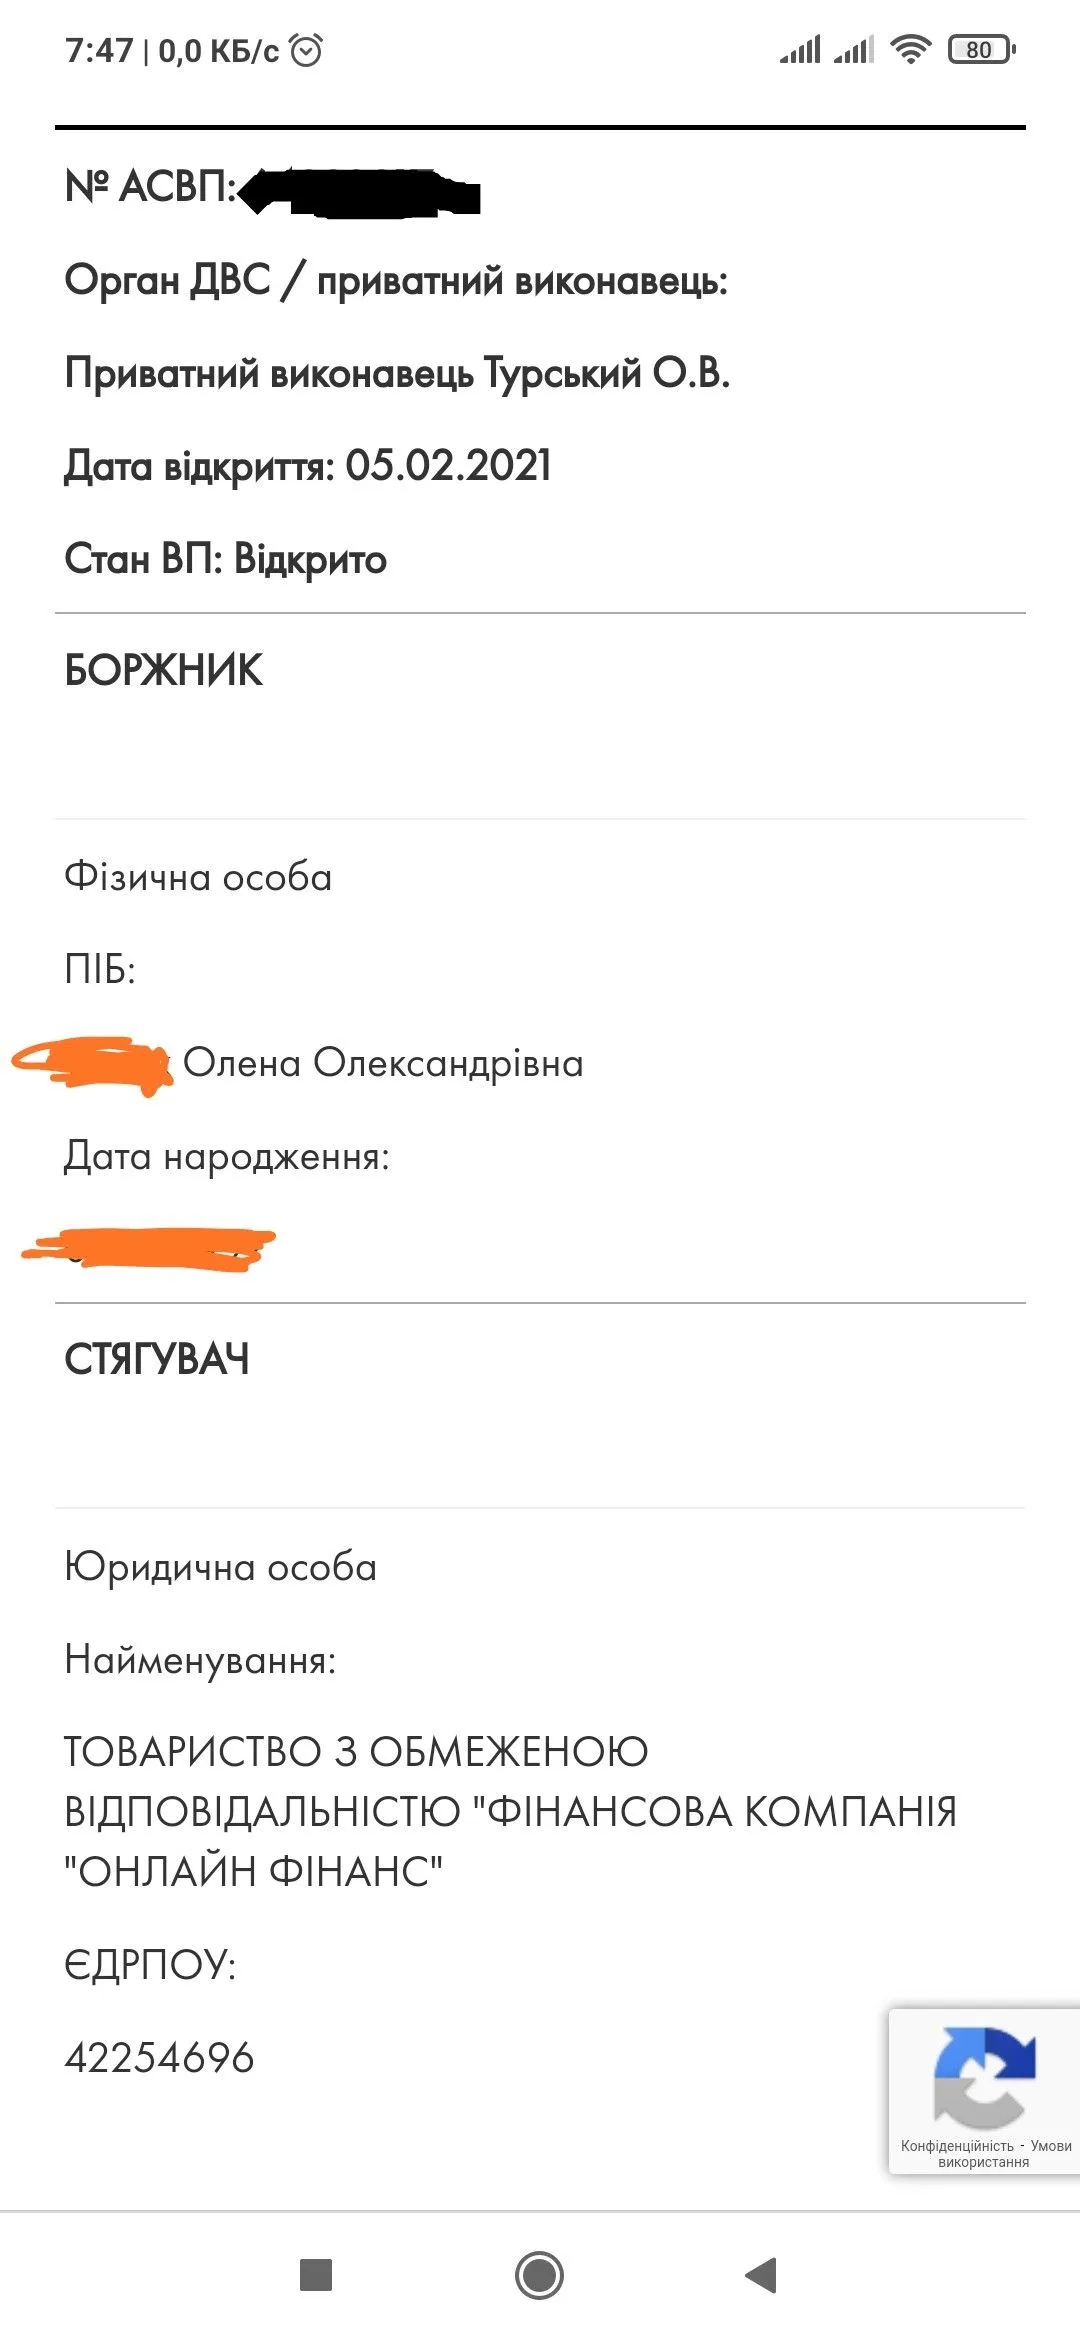
Task: Open recent apps with square button
Action: pyautogui.click(x=316, y=2275)
